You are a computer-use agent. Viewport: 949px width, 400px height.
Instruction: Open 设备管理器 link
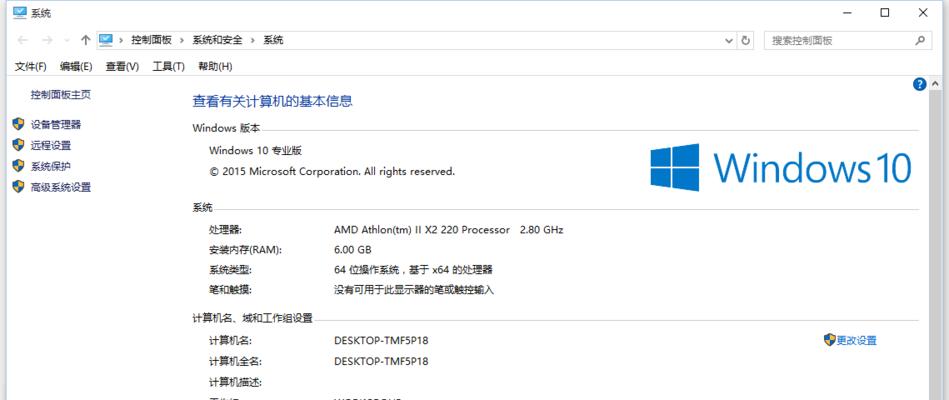(x=56, y=125)
